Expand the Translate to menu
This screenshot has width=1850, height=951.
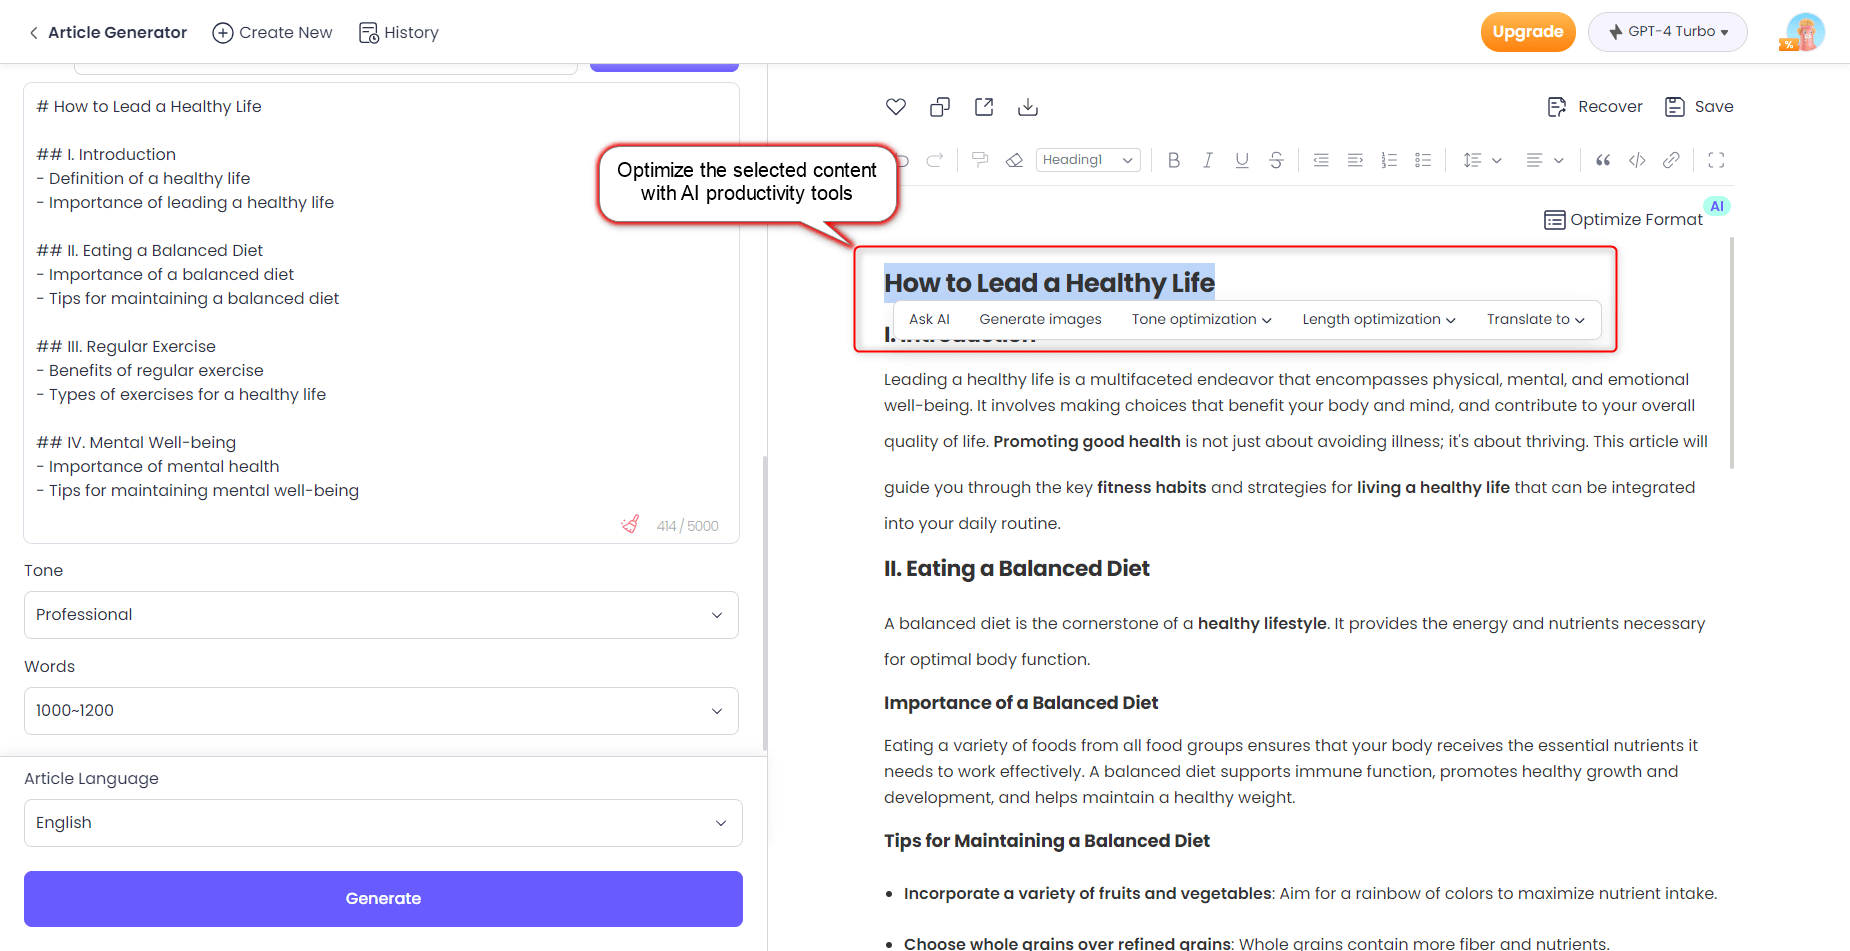click(x=1535, y=320)
